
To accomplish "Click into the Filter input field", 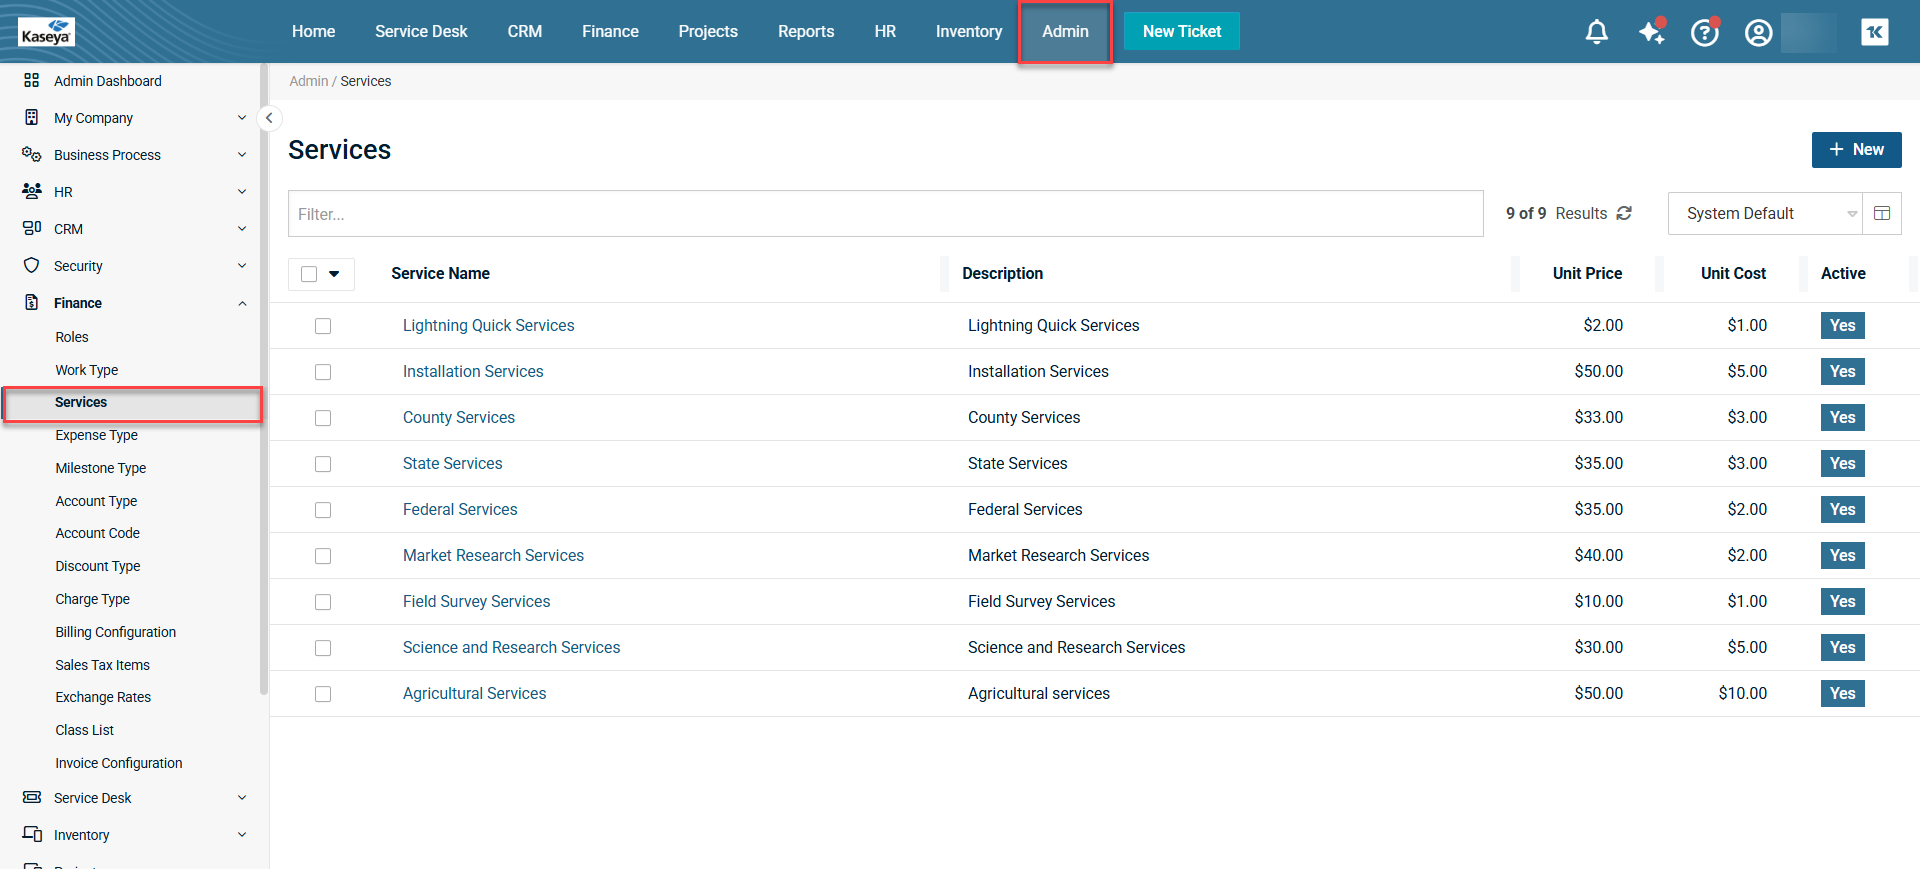I will tap(885, 214).
